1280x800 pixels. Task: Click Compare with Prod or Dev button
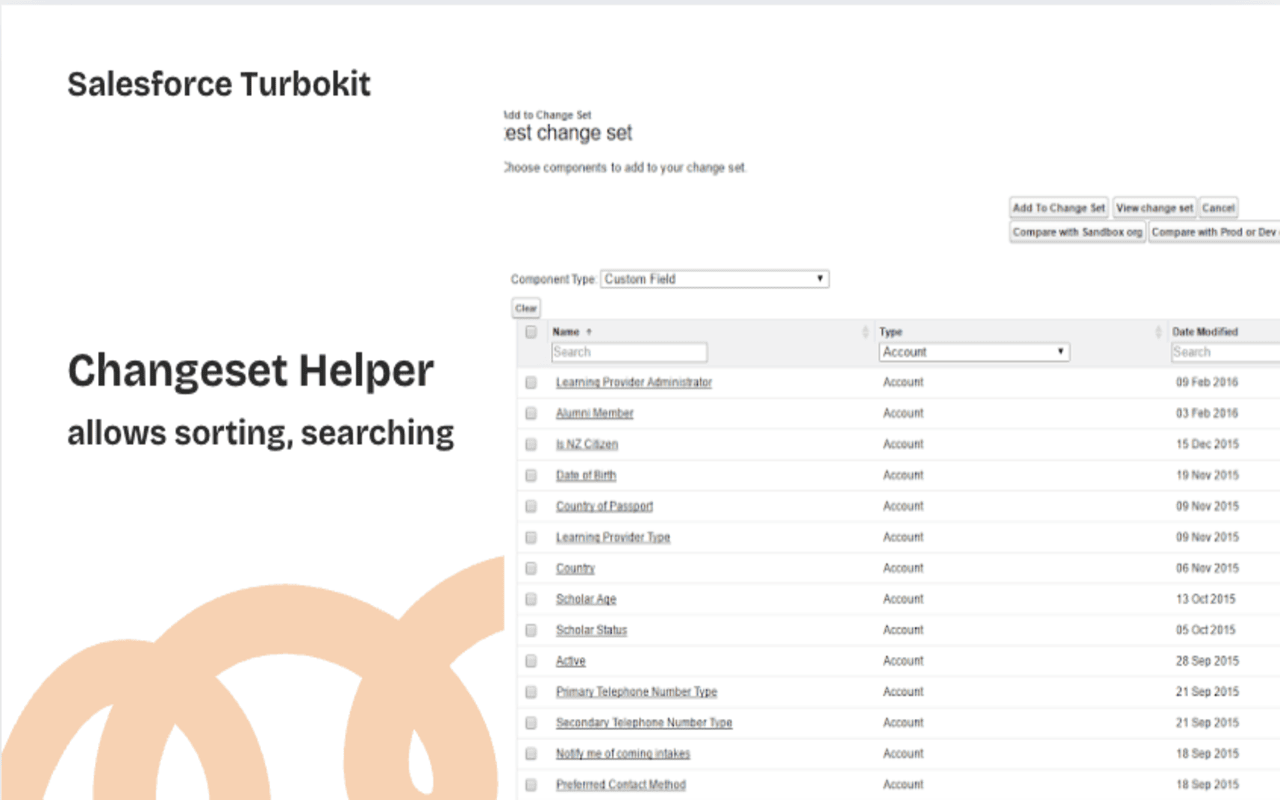pos(1214,232)
